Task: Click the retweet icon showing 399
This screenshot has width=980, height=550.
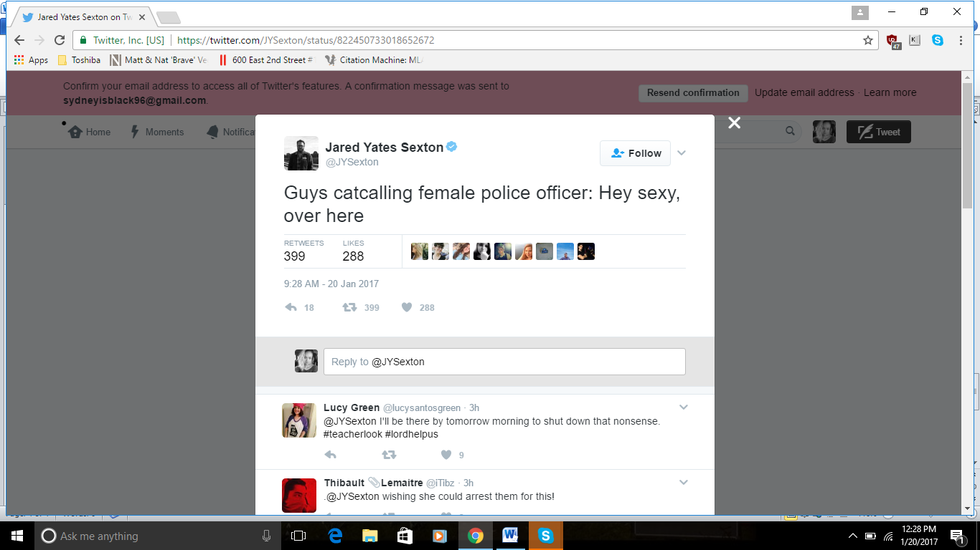Action: (x=349, y=308)
